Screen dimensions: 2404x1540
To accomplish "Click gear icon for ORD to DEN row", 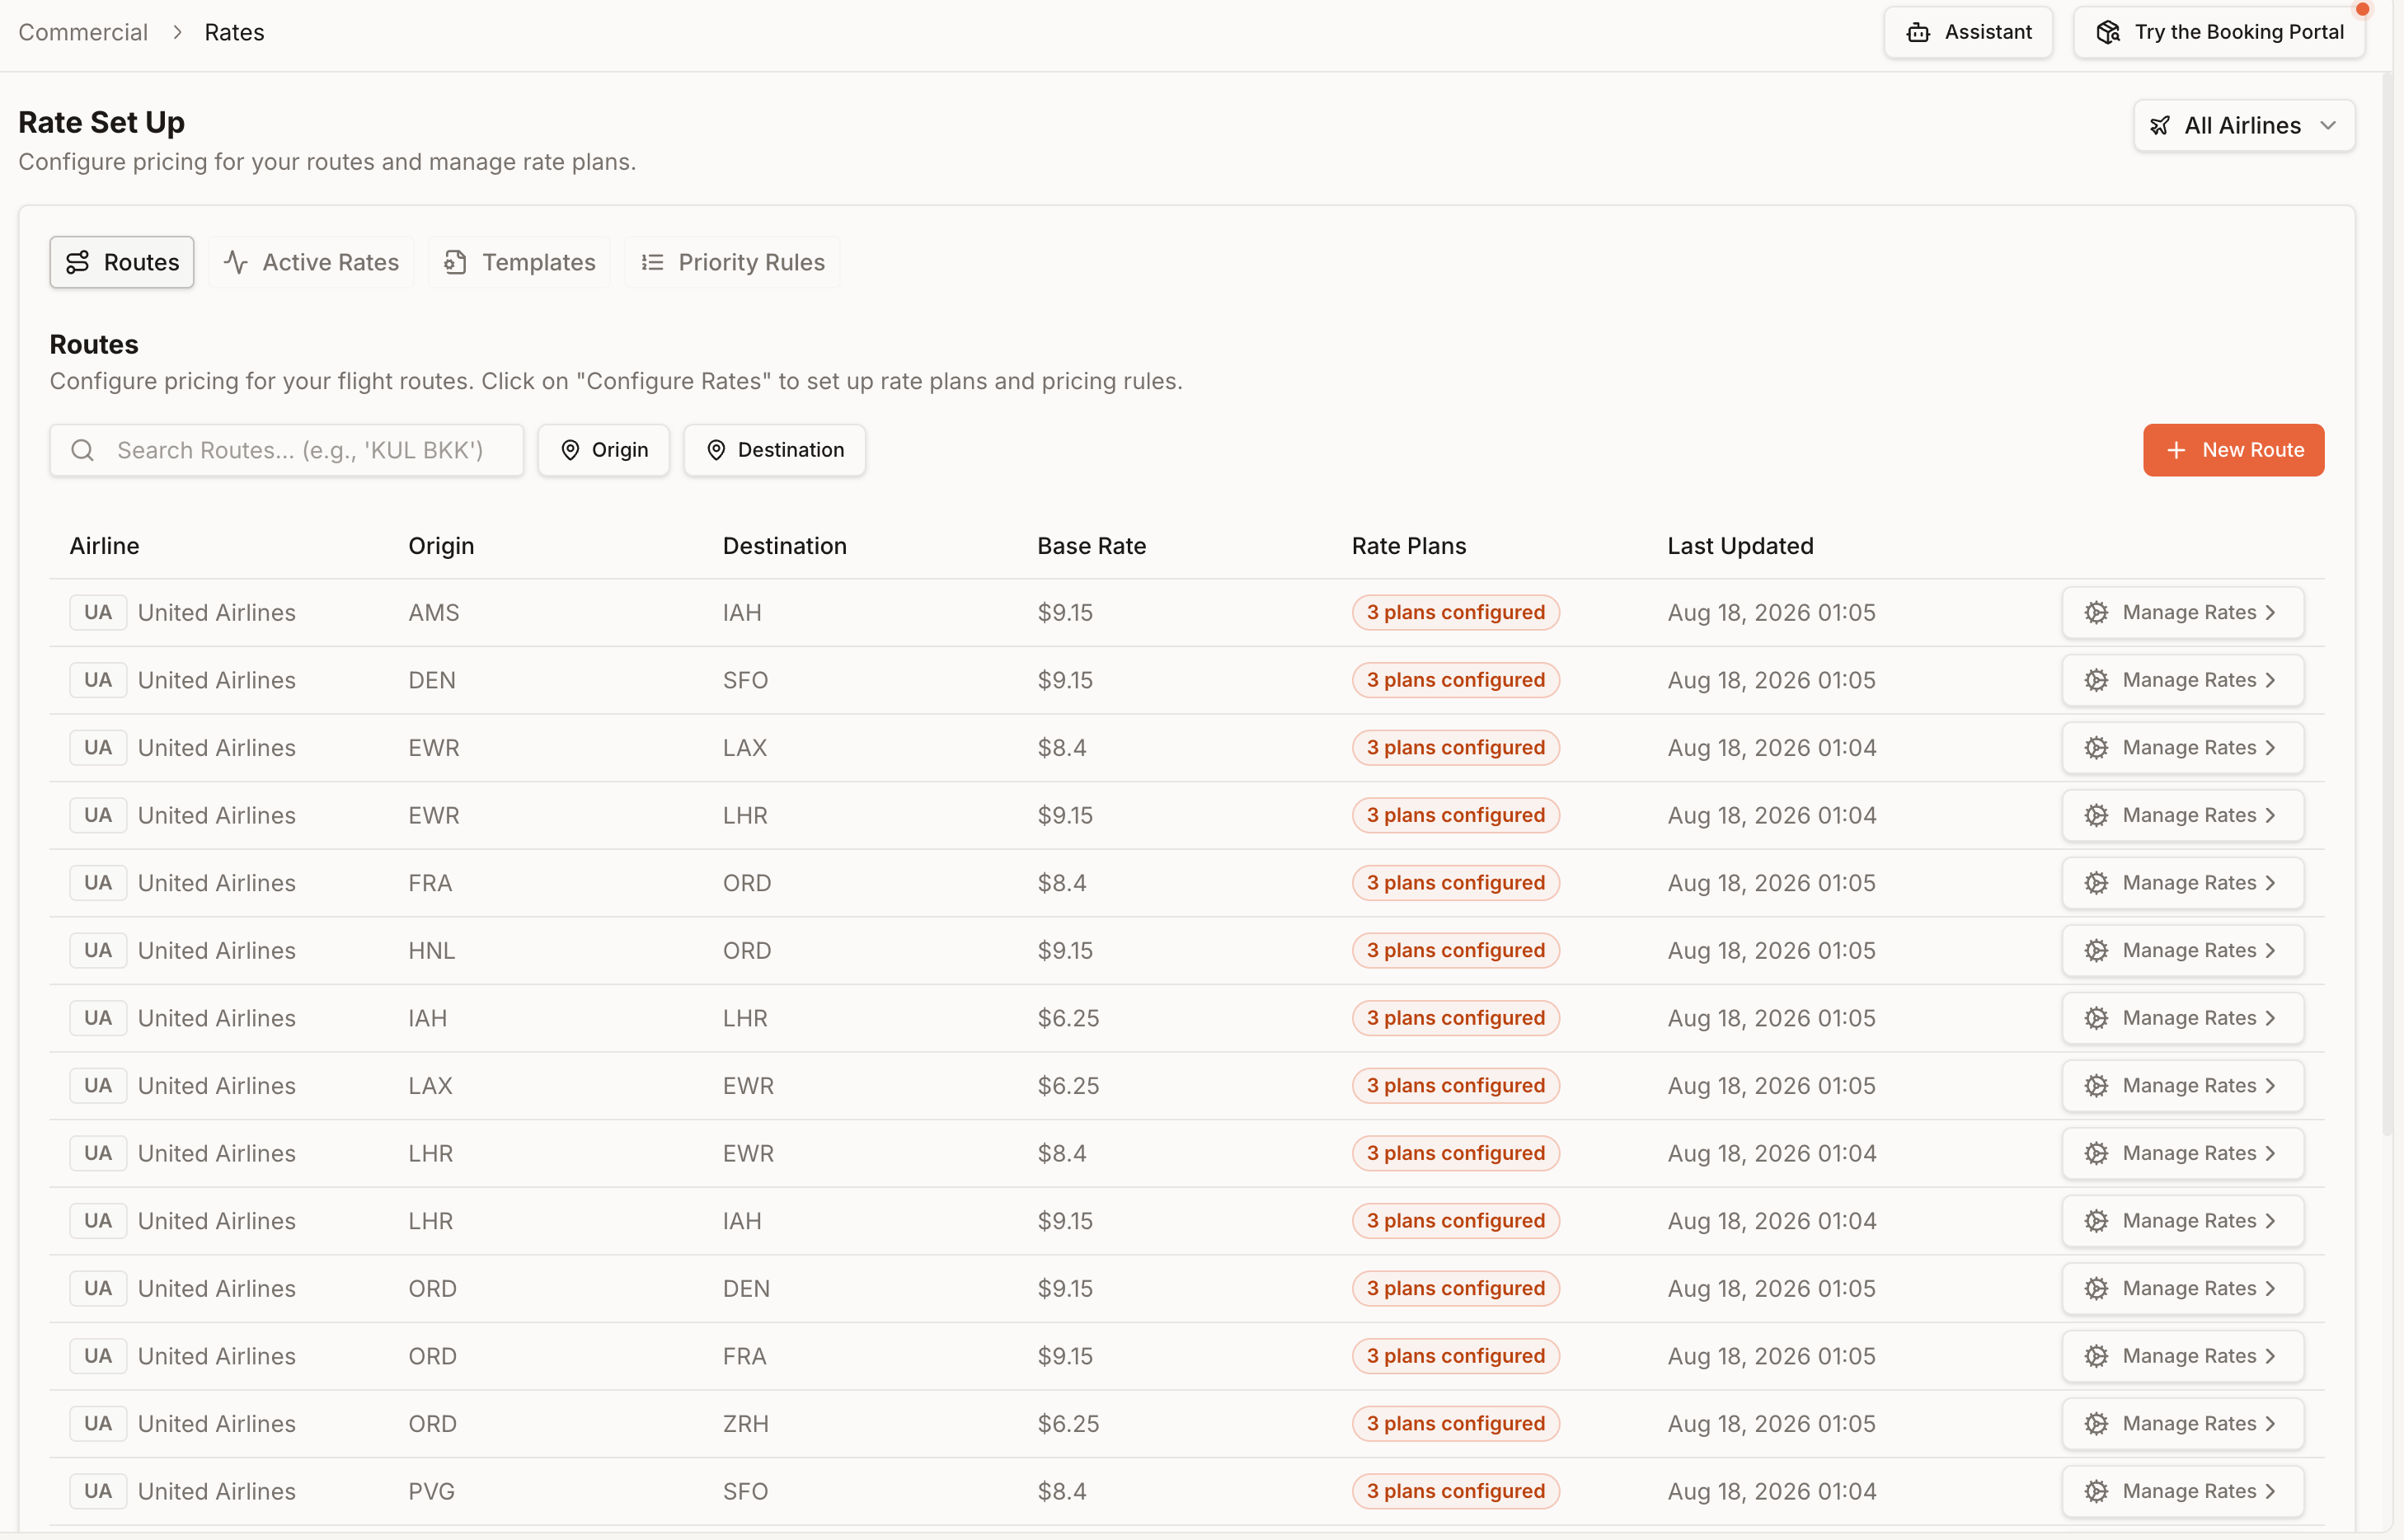I will coord(2096,1288).
